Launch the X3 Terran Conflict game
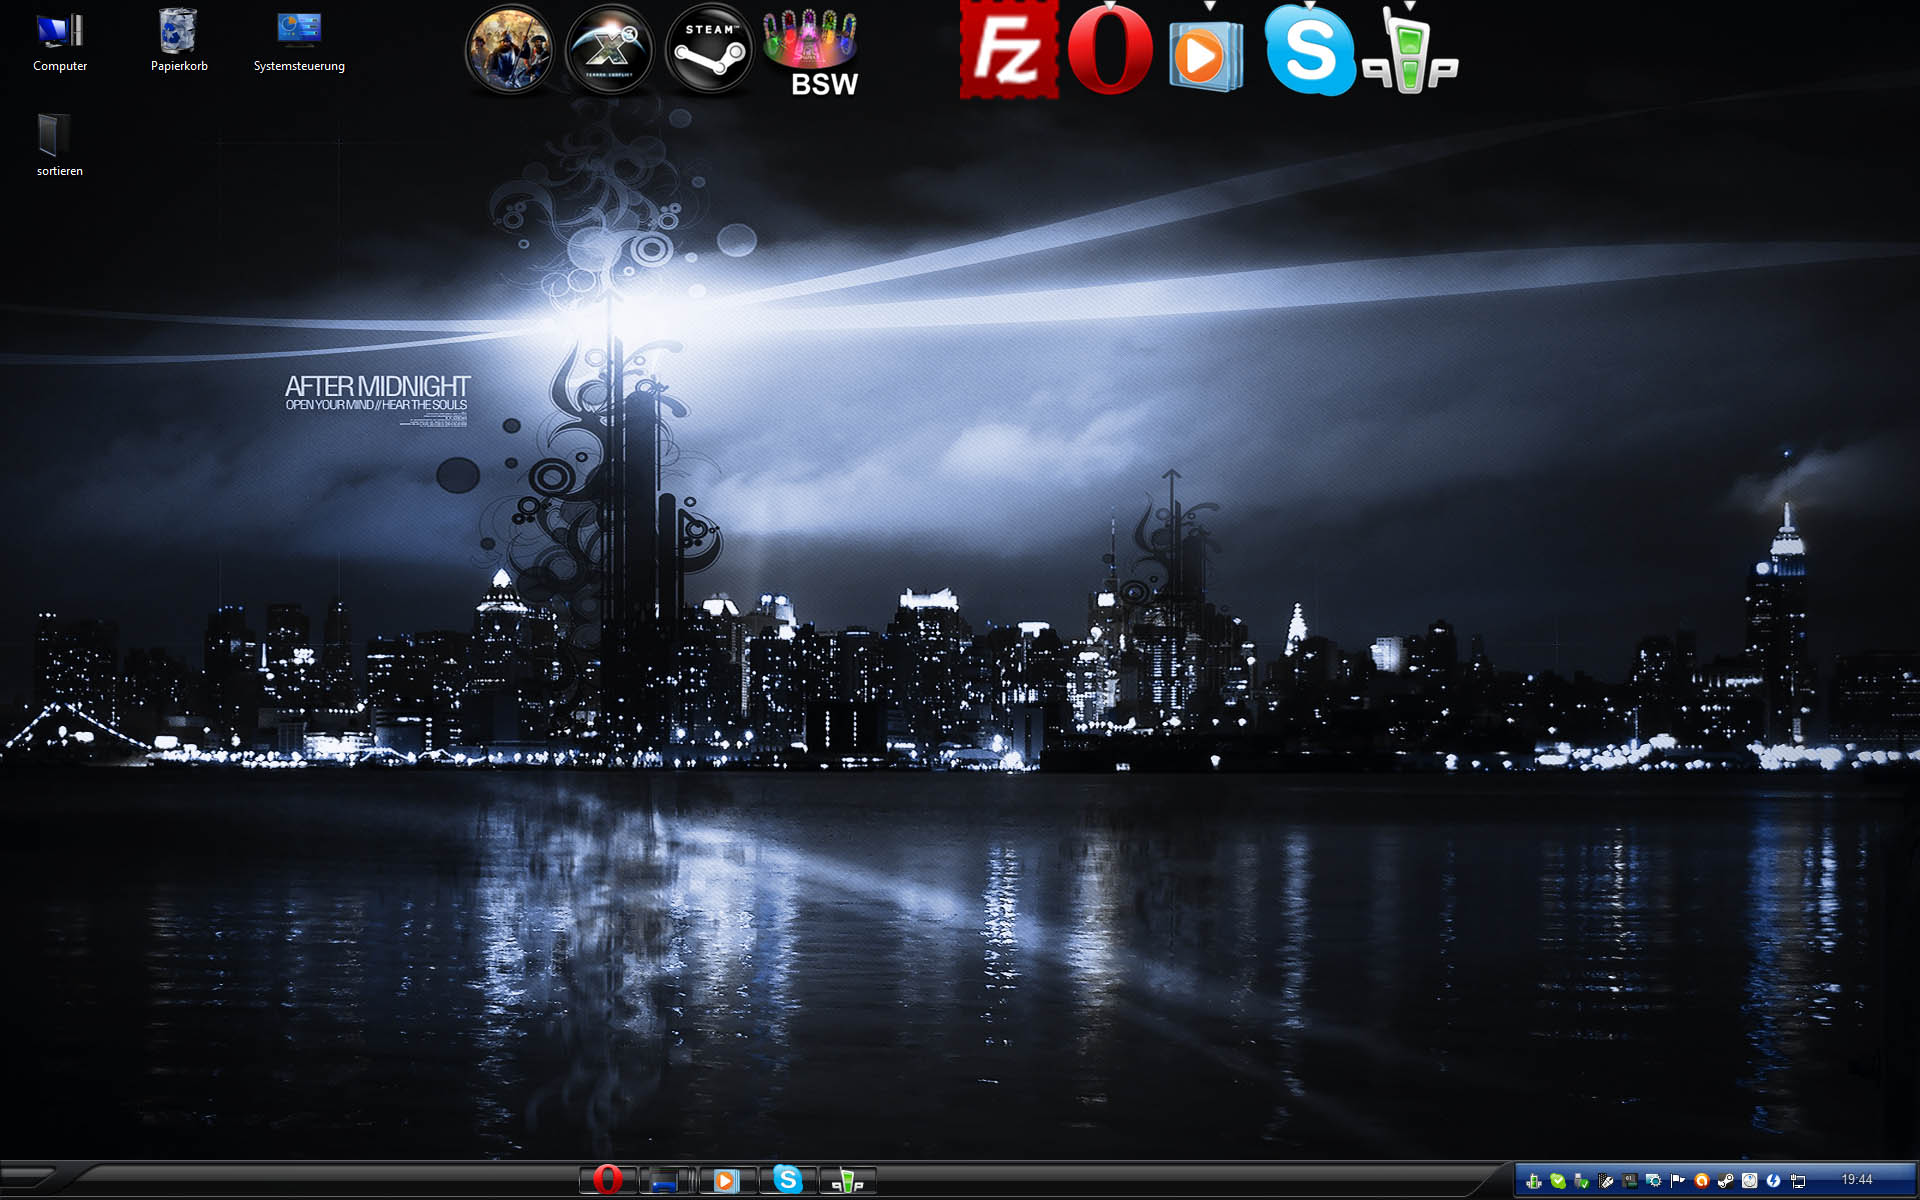This screenshot has width=1920, height=1200. 609,49
